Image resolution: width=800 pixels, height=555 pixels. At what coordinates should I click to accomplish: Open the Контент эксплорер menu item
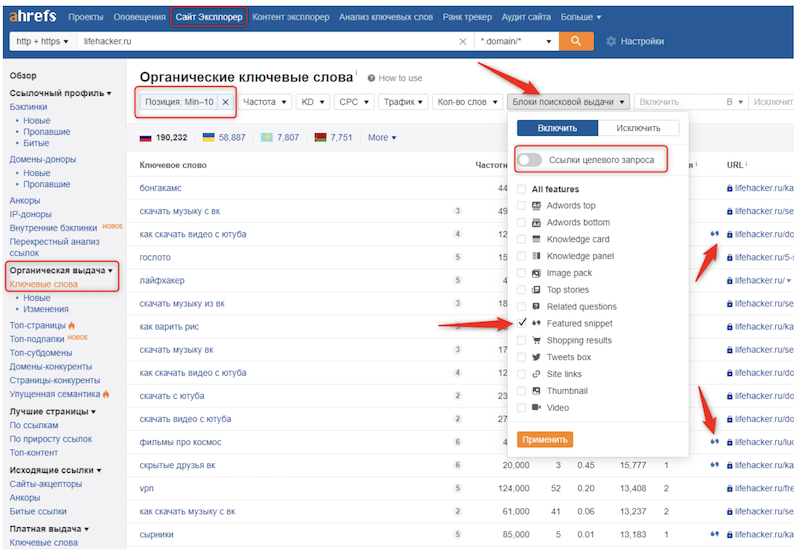(291, 17)
